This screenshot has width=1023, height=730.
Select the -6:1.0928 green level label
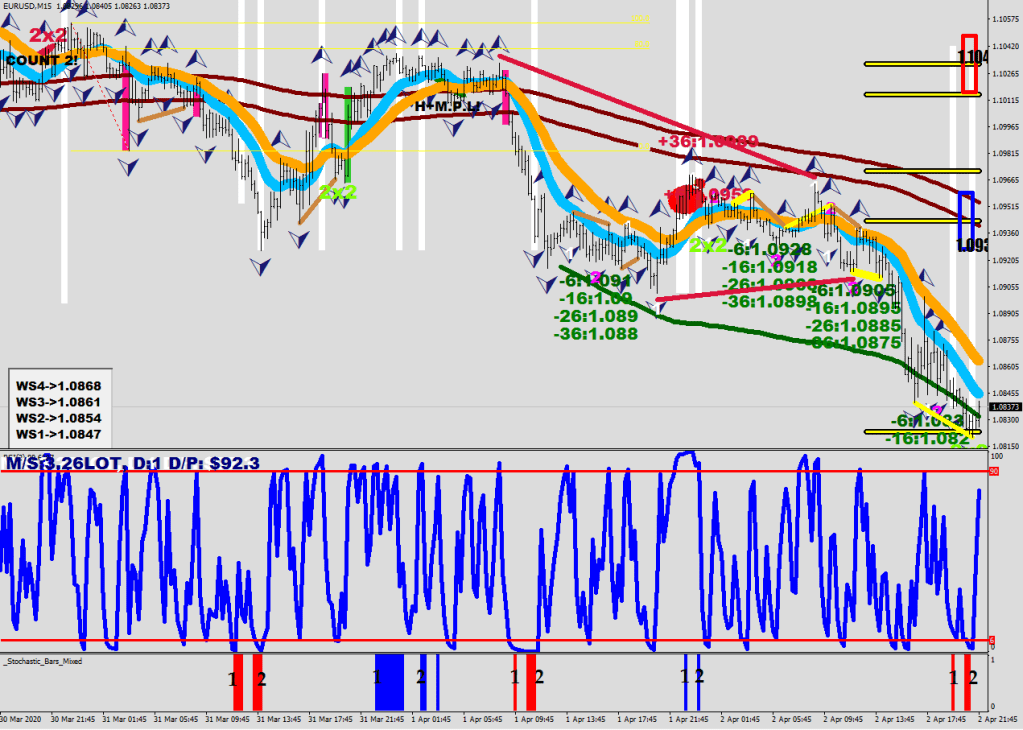click(x=774, y=250)
